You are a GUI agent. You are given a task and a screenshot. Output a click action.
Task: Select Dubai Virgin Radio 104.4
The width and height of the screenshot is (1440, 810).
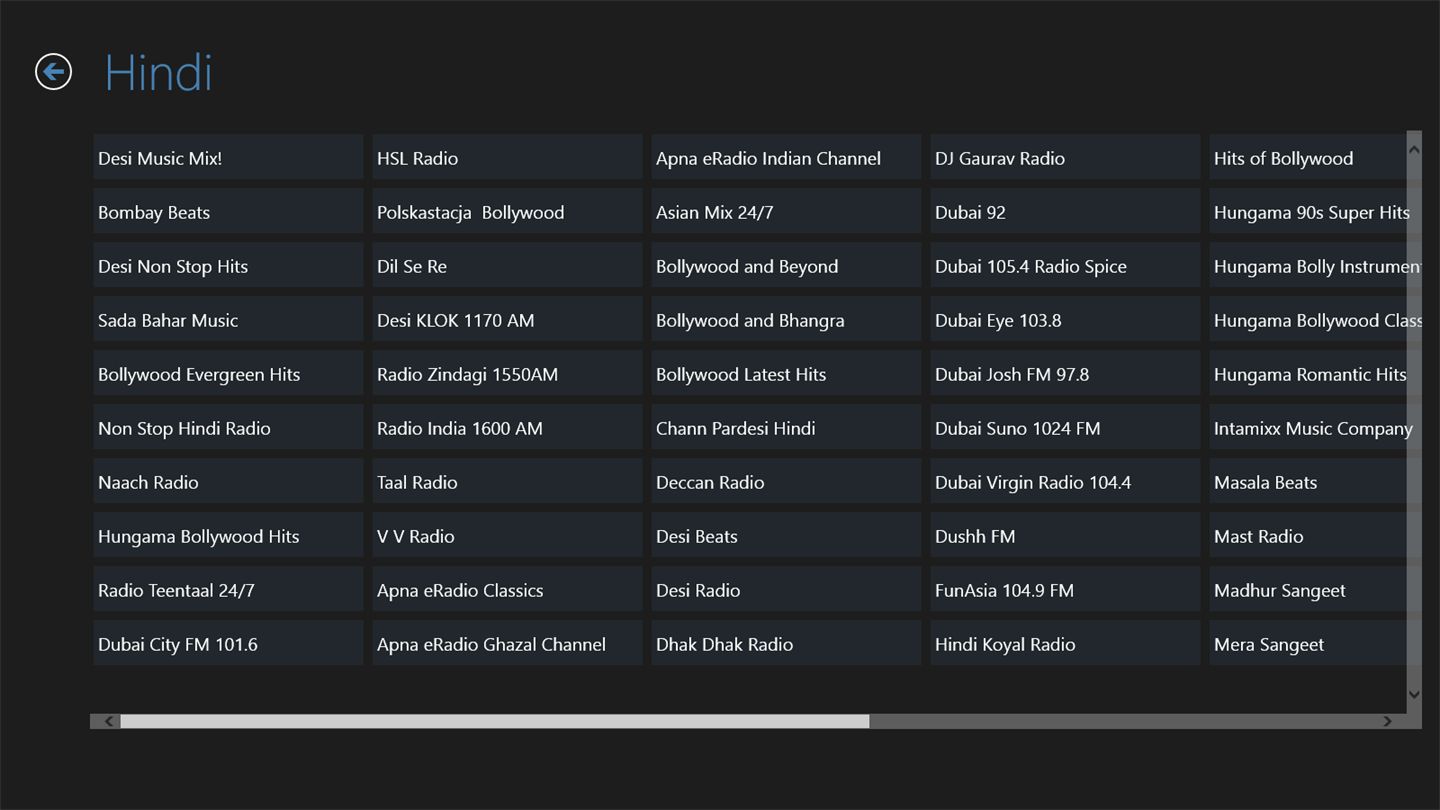[x=1066, y=482]
